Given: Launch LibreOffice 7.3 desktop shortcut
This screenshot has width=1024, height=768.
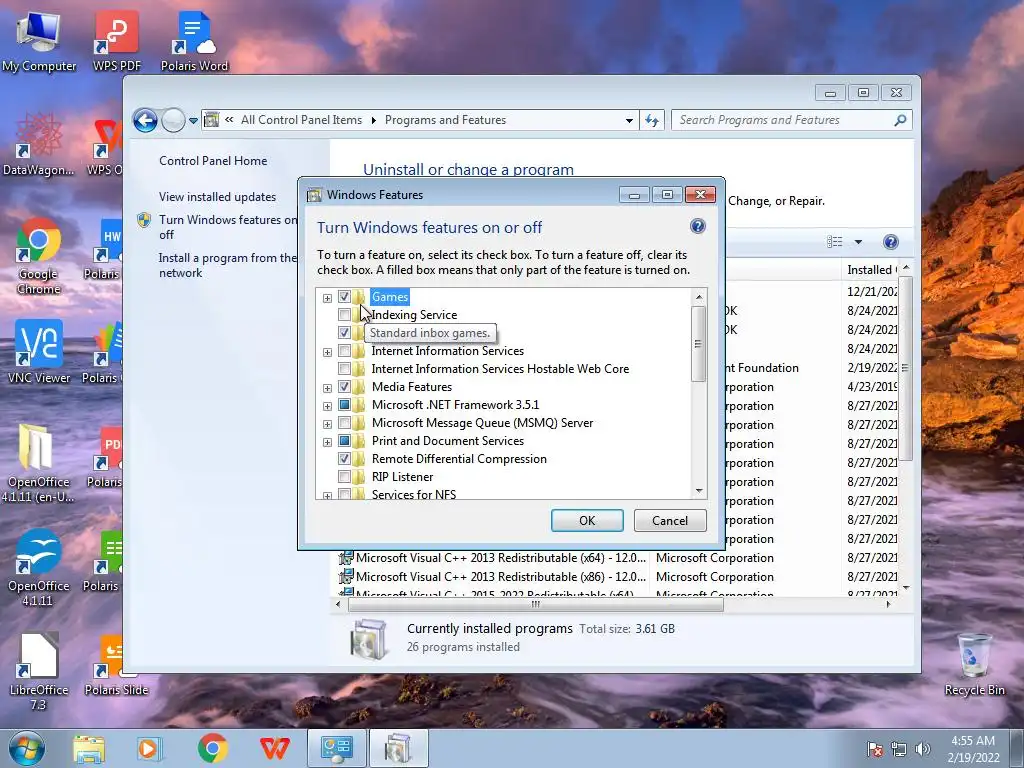Looking at the screenshot, I should [39, 673].
